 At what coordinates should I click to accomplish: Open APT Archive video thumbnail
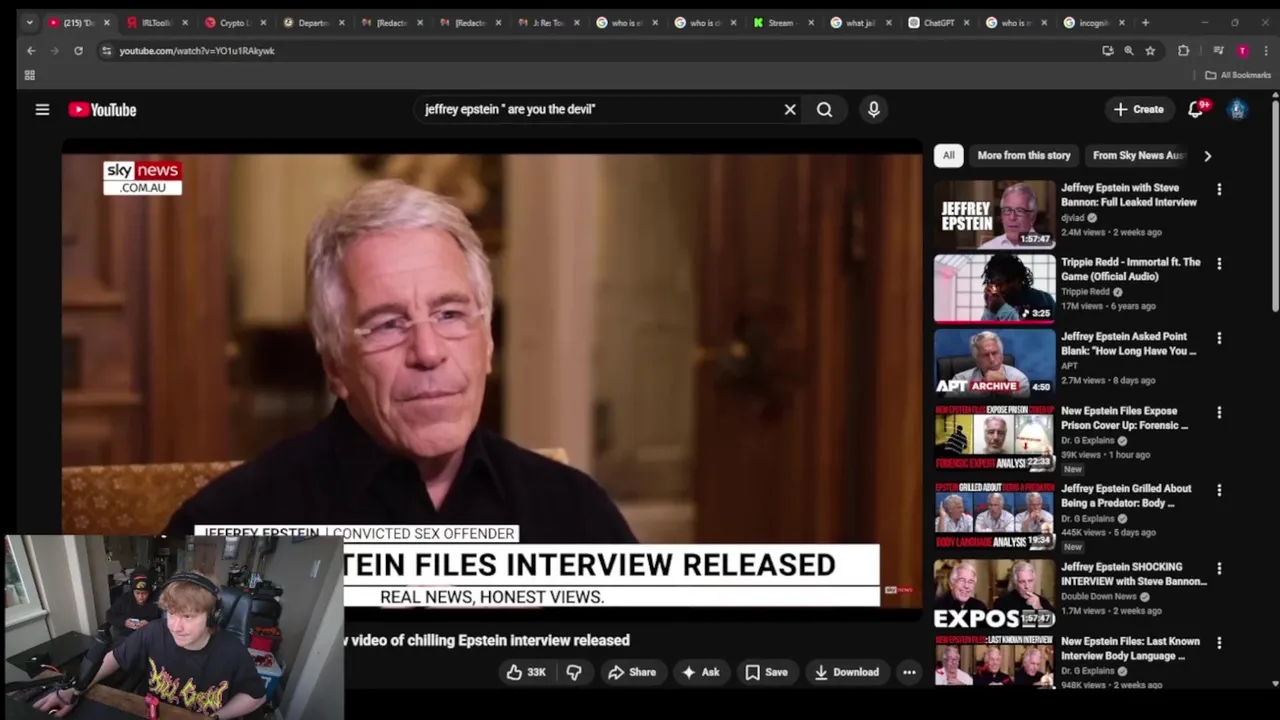click(994, 362)
